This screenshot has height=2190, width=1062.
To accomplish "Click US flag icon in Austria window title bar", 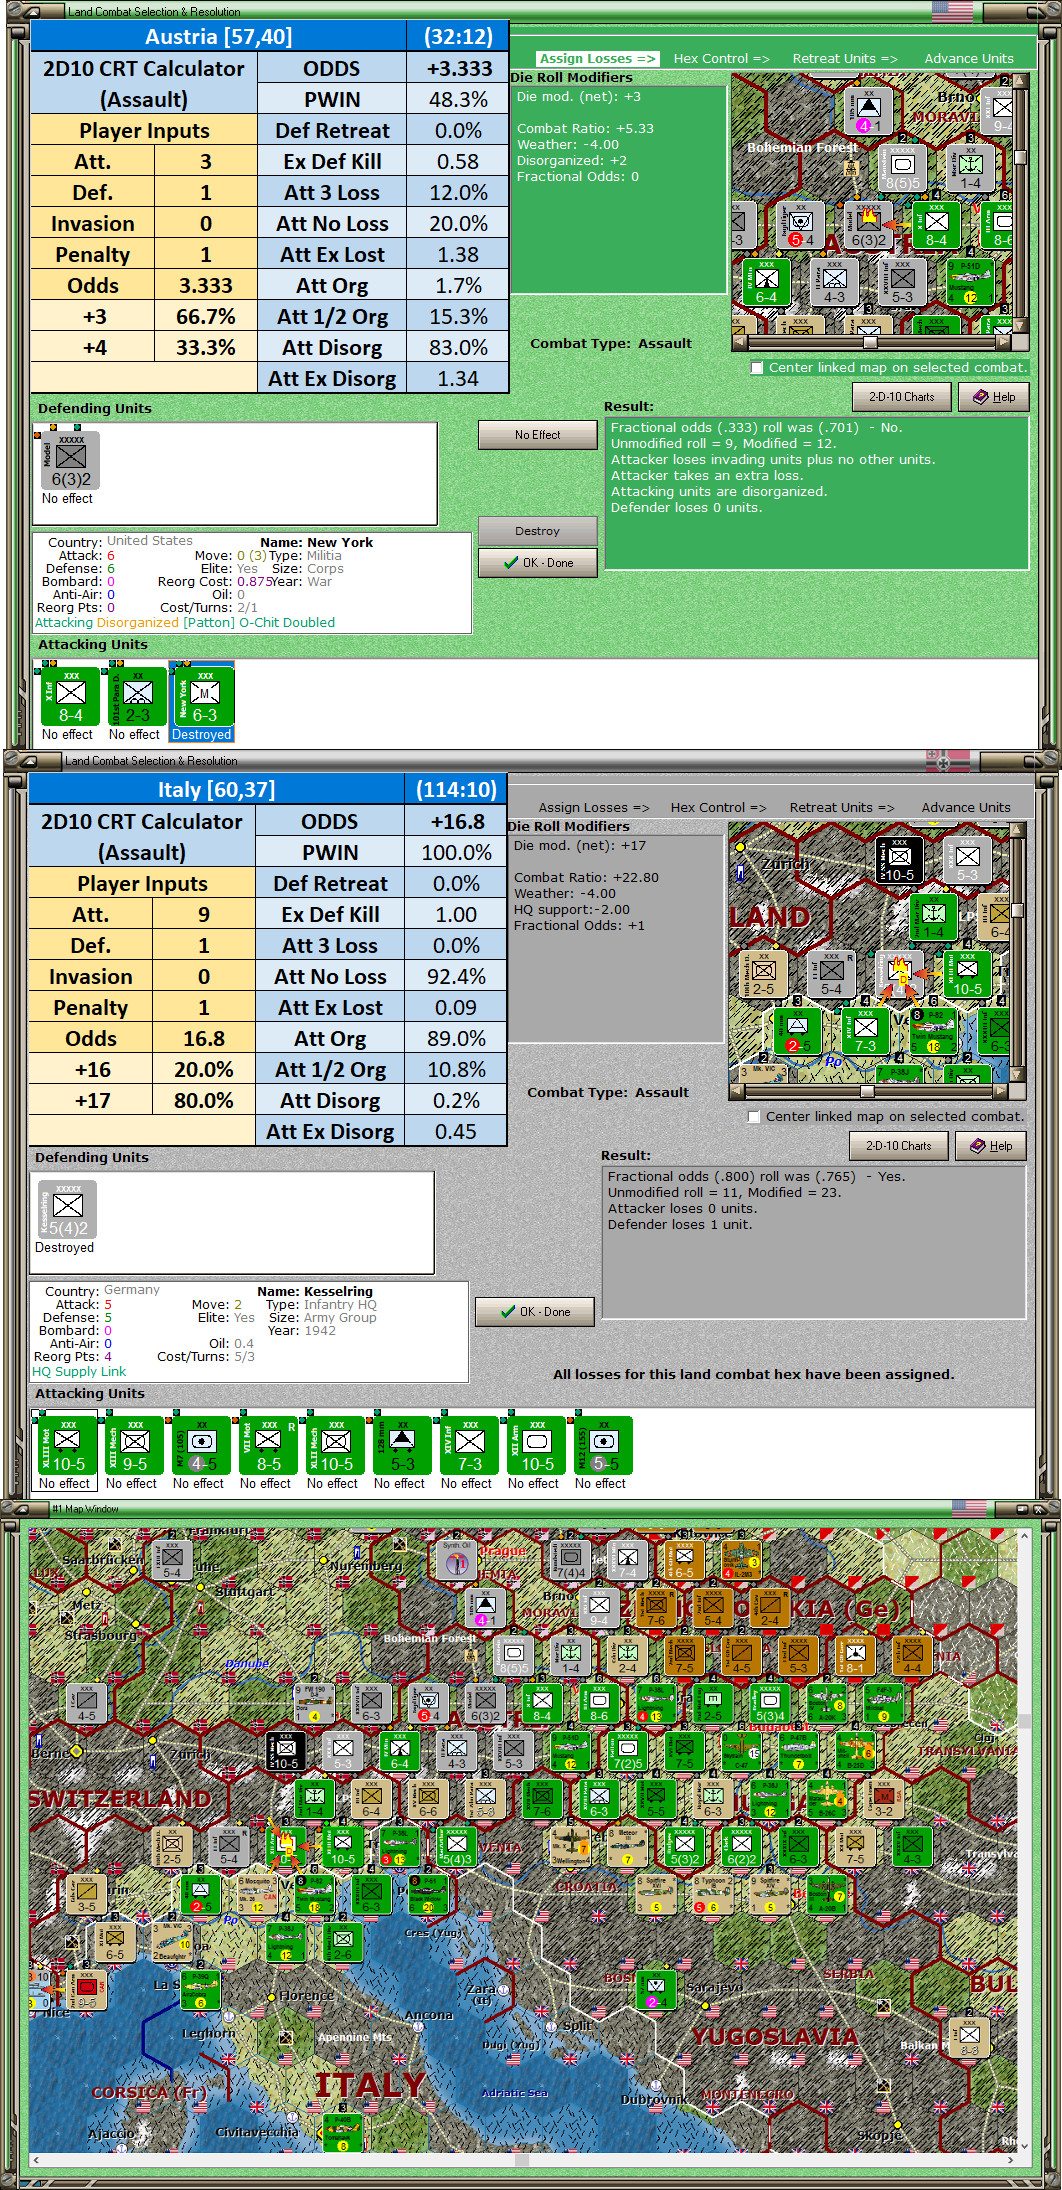I will 952,12.
